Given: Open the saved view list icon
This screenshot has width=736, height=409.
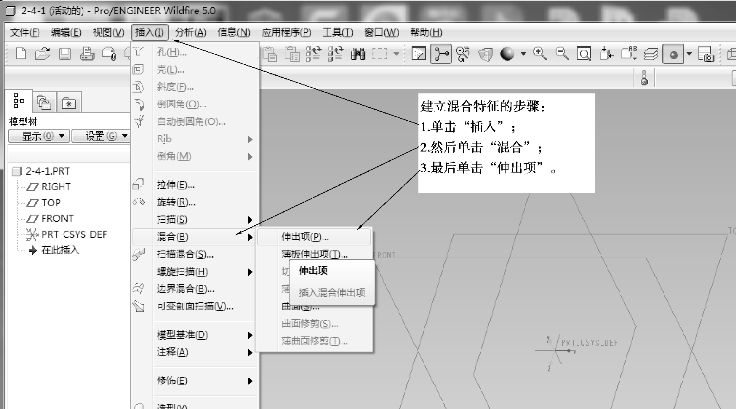Looking at the screenshot, I should click(629, 54).
